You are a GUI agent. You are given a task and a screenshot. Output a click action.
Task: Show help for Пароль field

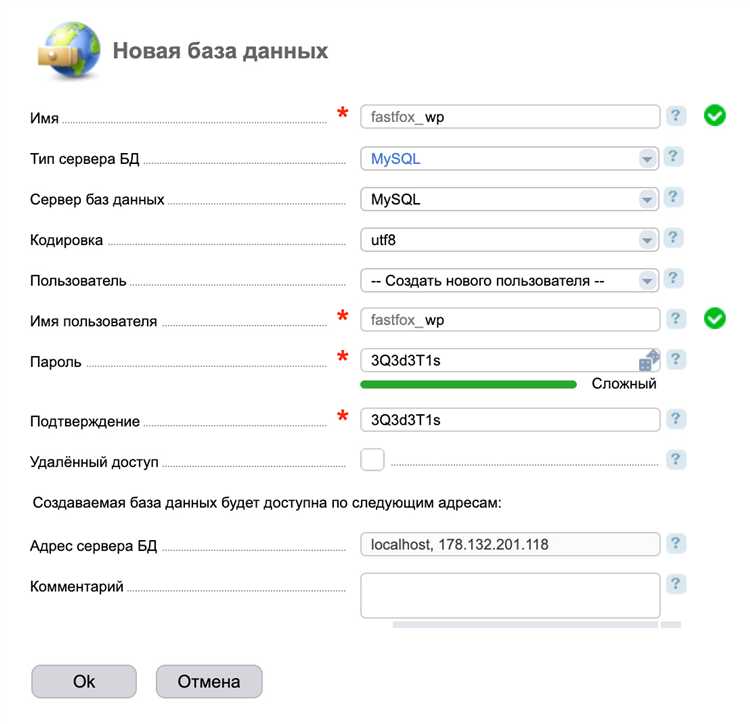(677, 359)
